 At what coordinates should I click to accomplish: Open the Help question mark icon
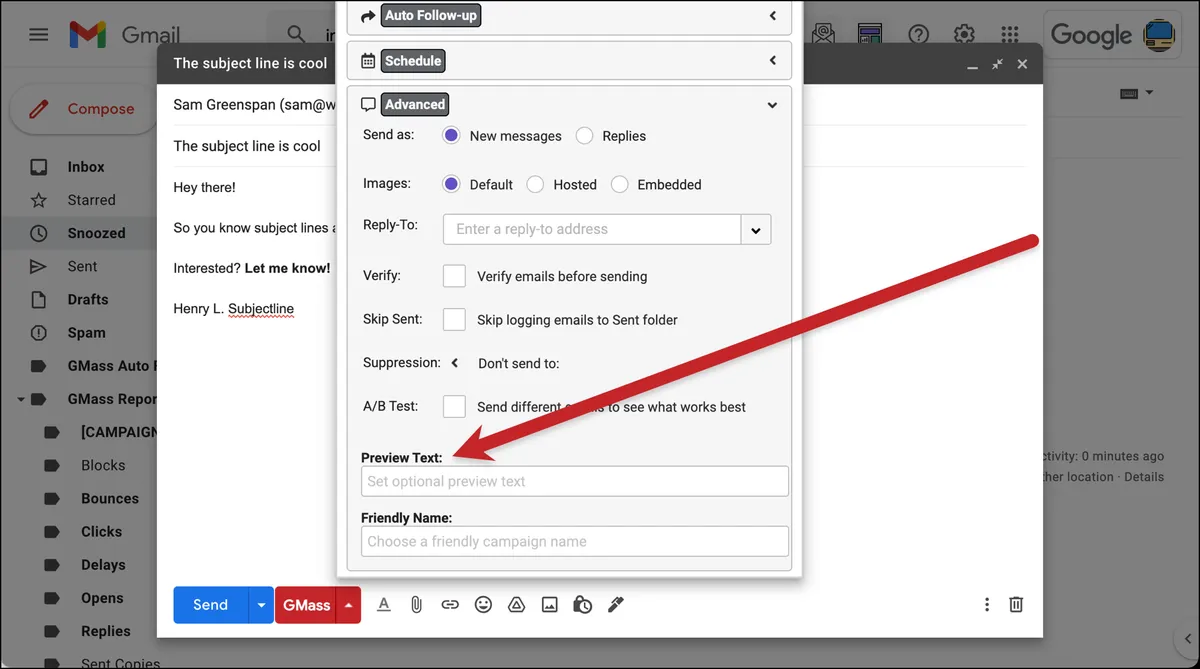tap(918, 34)
